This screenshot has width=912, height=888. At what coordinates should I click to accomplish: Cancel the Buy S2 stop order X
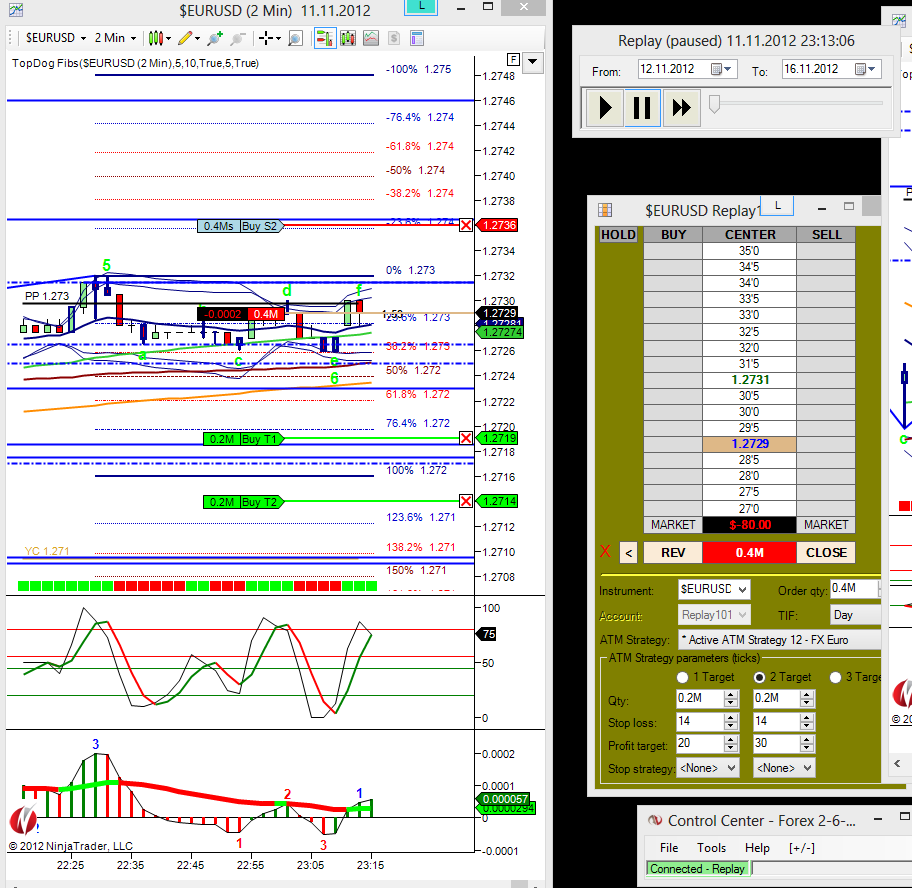466,225
